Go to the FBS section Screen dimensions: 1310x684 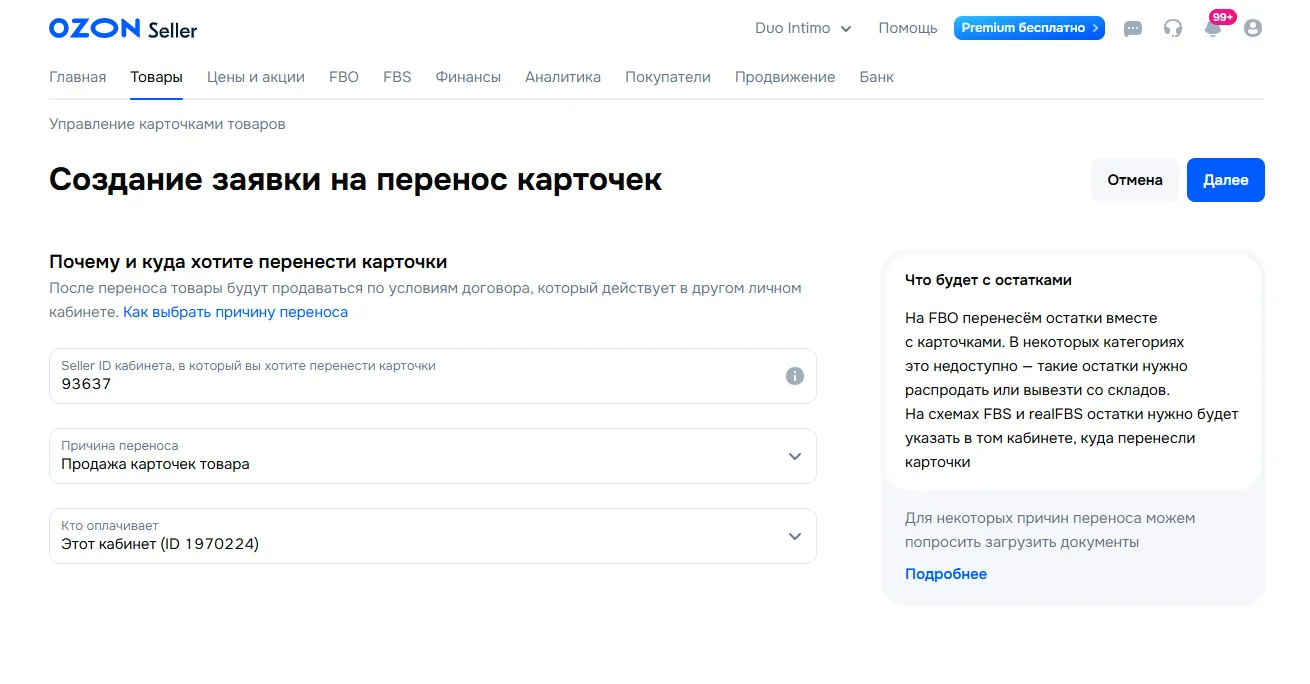point(397,76)
